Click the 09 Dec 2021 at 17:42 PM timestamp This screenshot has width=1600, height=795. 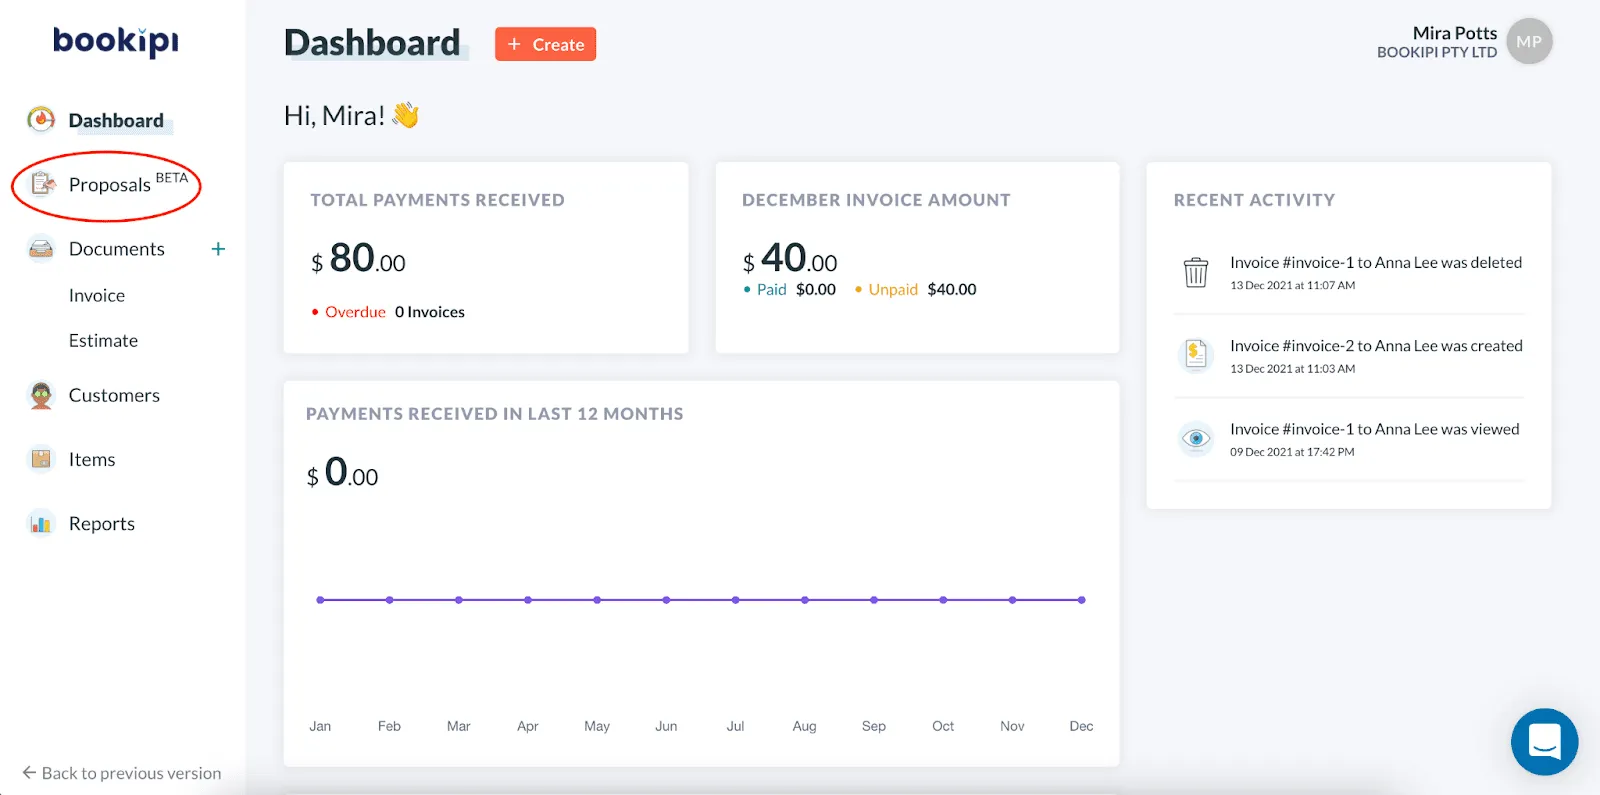tap(1292, 452)
